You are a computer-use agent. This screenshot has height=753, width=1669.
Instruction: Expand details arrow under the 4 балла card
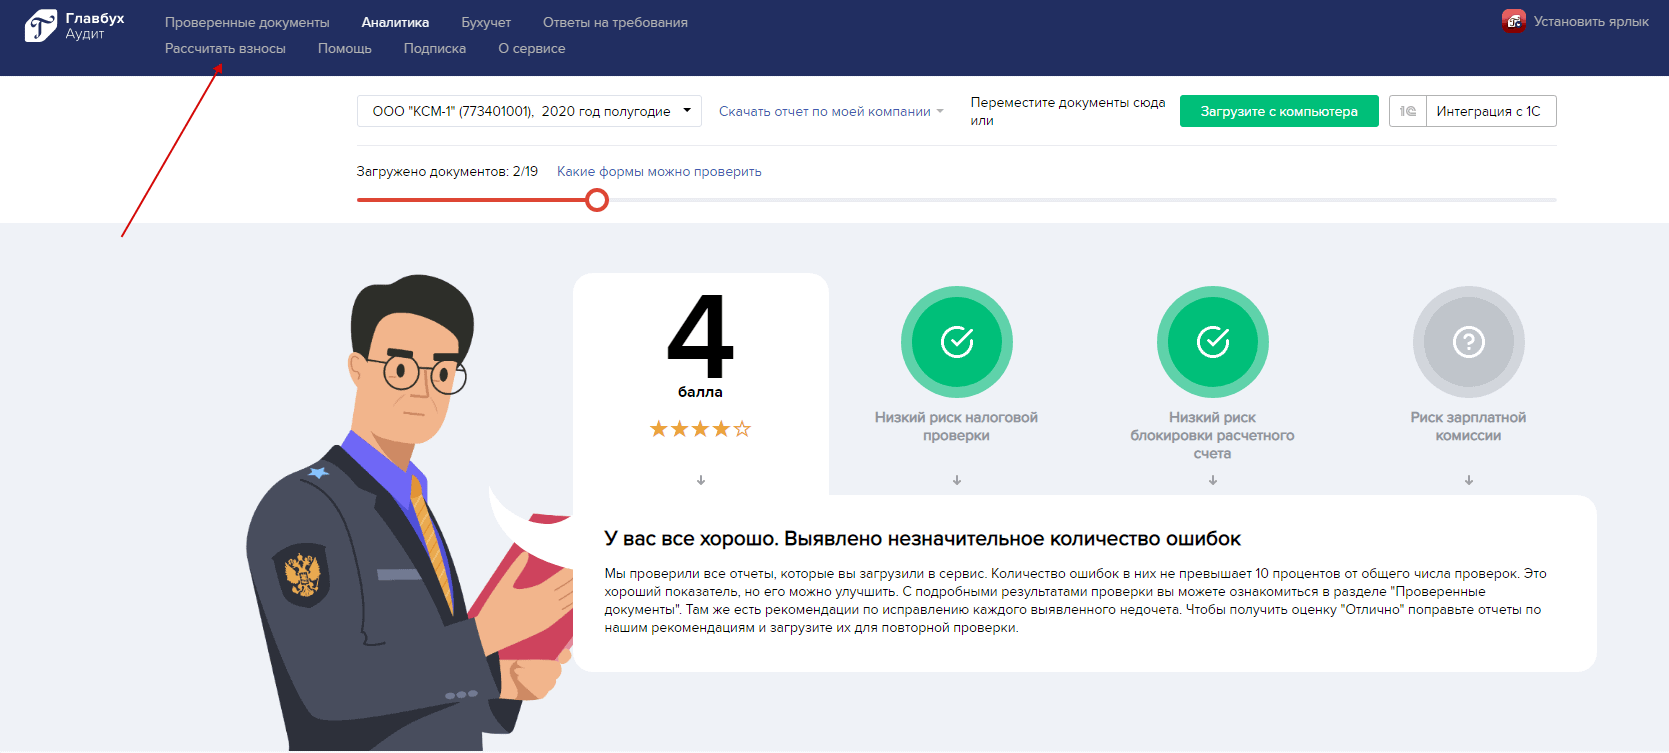point(701,480)
